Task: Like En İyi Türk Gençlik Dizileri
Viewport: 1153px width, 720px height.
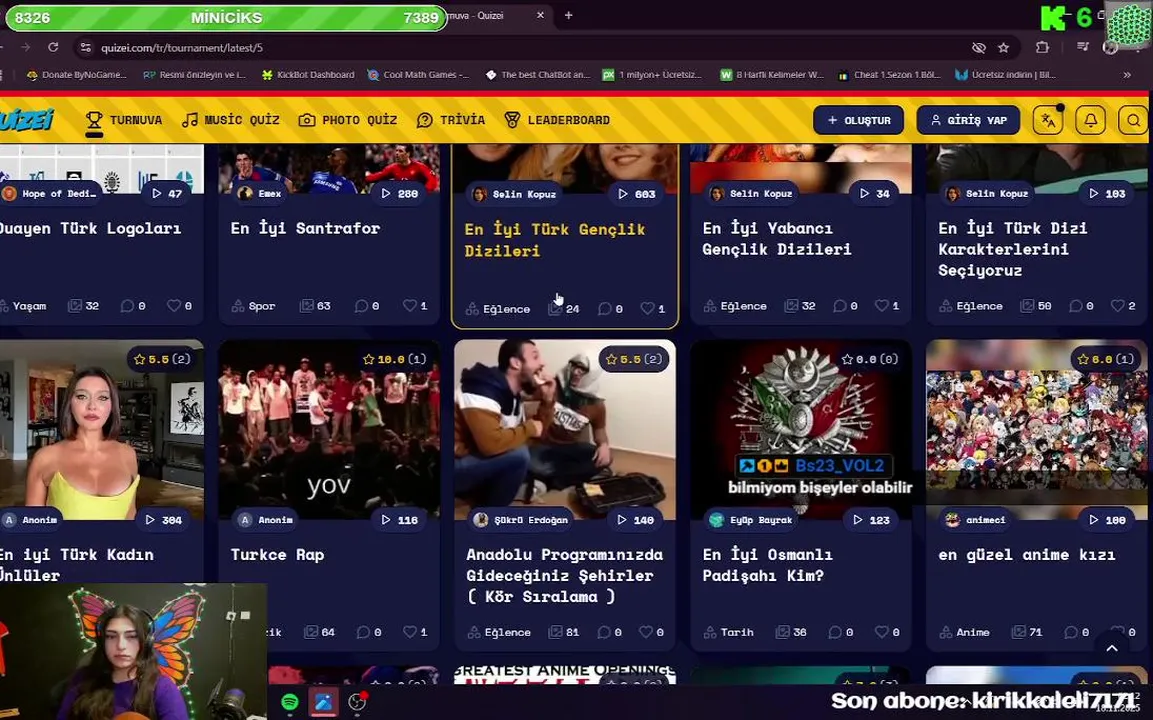Action: pyautogui.click(x=652, y=308)
